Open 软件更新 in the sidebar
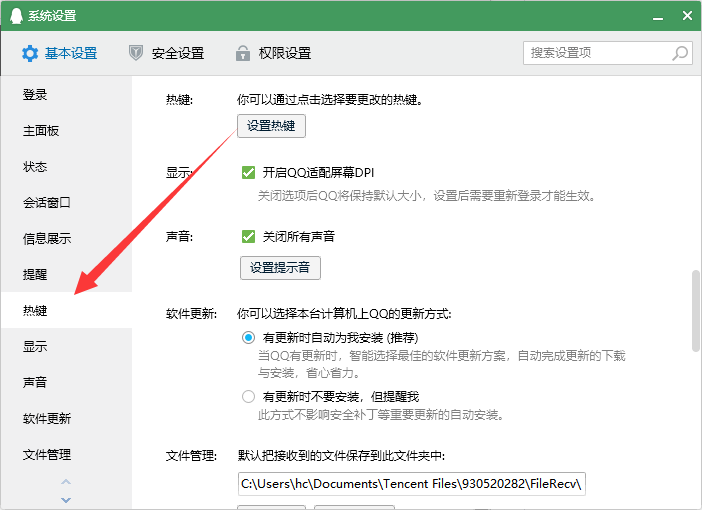The image size is (702, 510). (x=66, y=418)
